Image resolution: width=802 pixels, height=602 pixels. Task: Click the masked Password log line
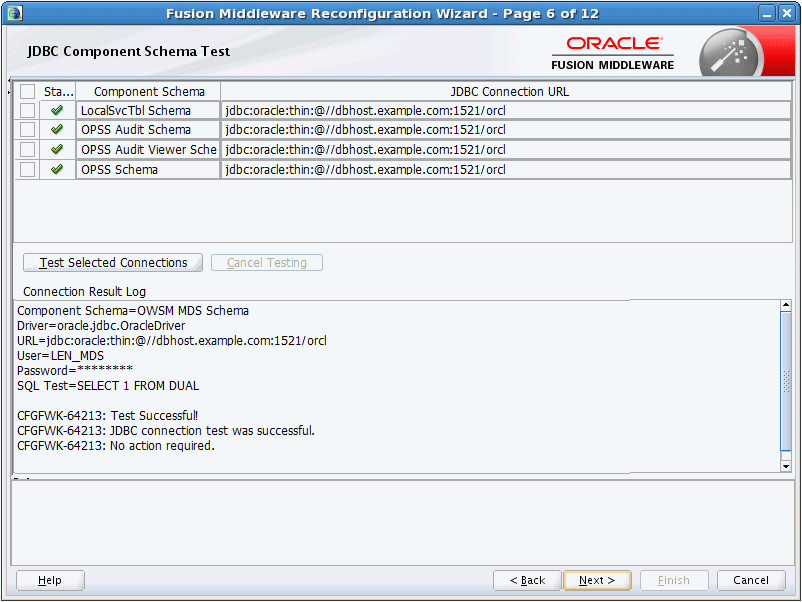point(75,371)
